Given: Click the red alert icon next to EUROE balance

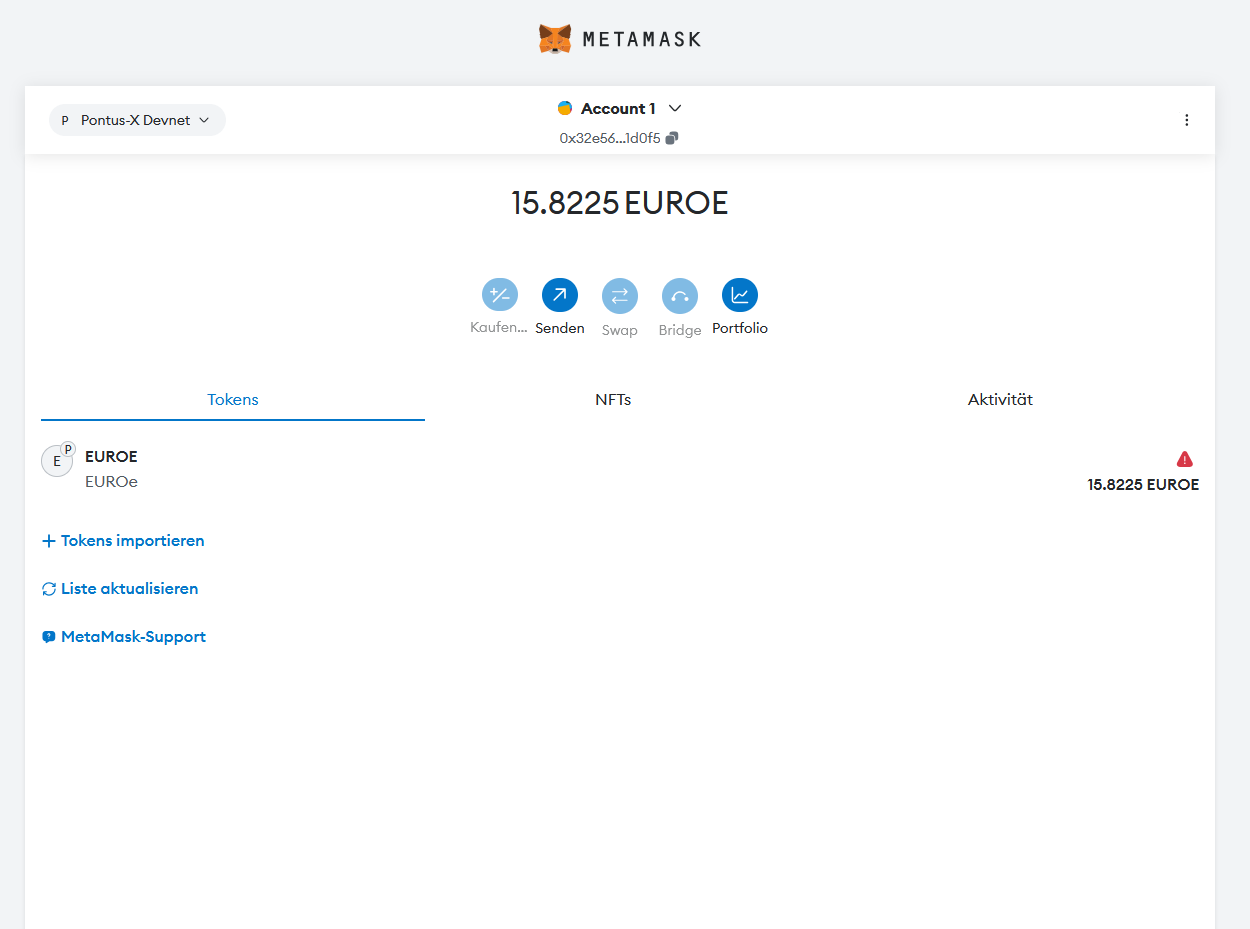Looking at the screenshot, I should (1184, 458).
